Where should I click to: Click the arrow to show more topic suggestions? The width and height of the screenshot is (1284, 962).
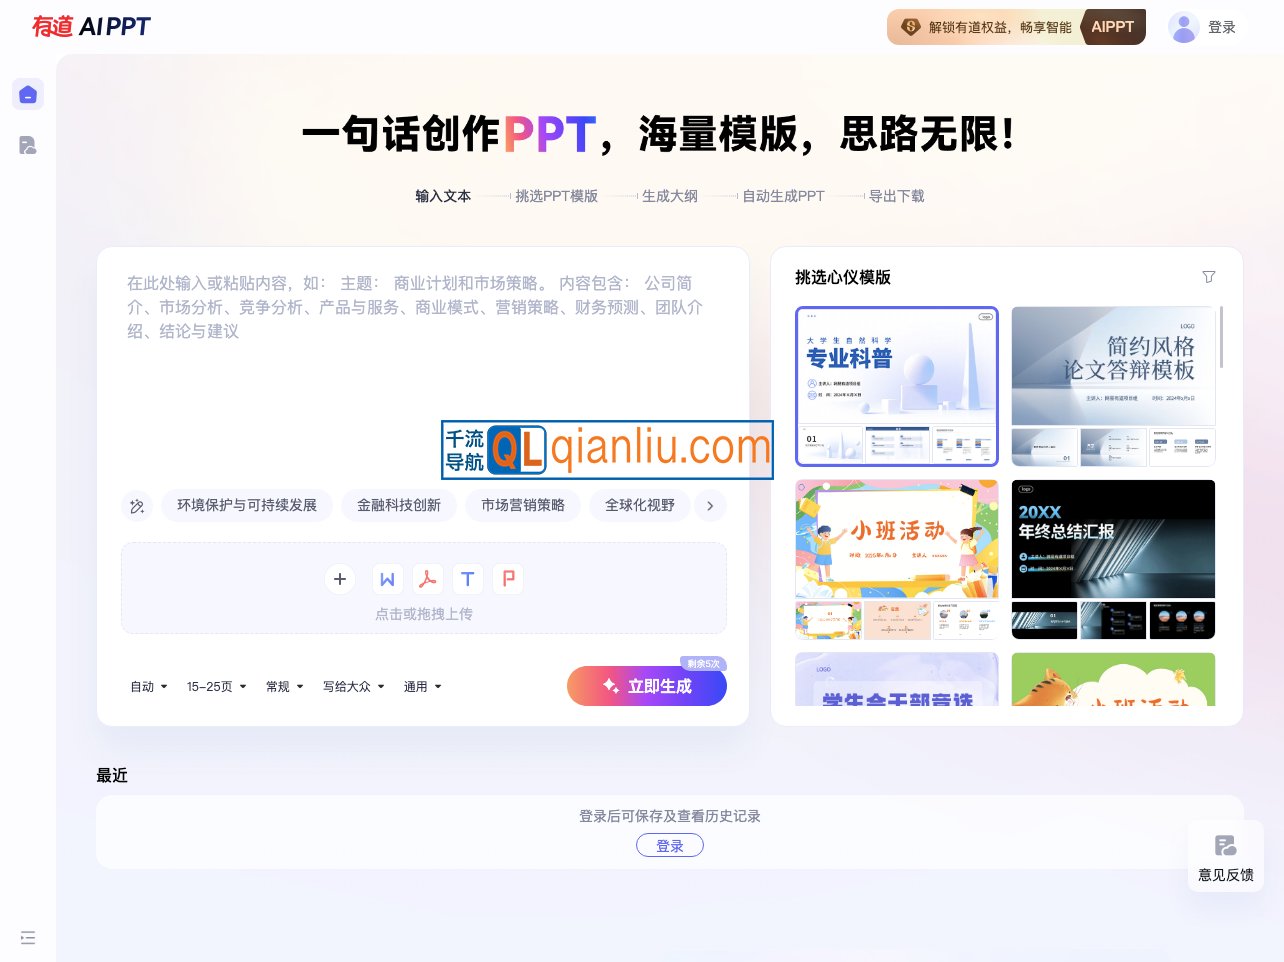tap(711, 506)
